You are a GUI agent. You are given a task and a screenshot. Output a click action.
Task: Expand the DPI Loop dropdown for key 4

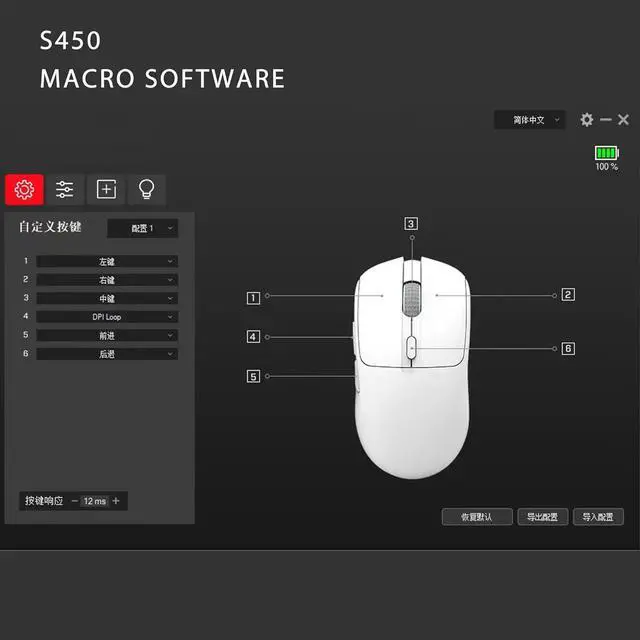pyautogui.click(x=107, y=317)
